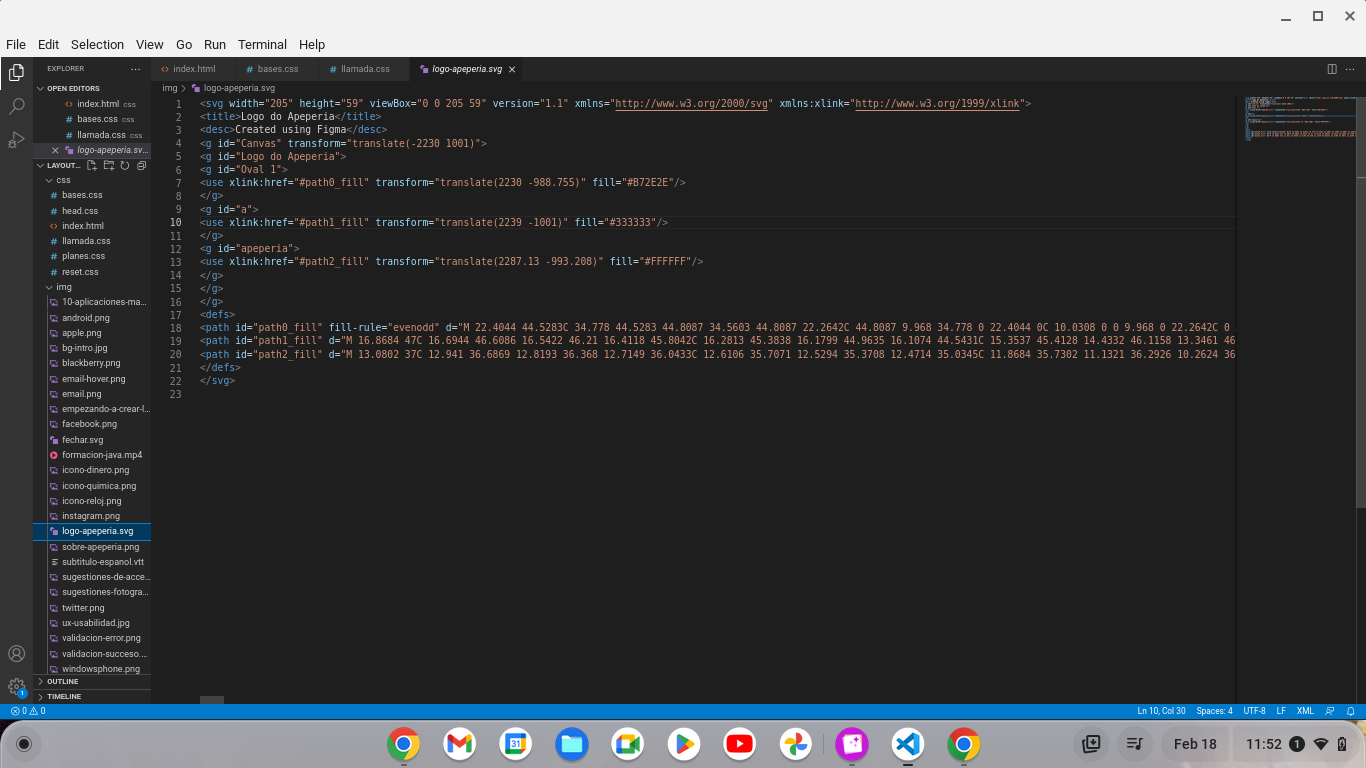Open planes.css from the css folder
Viewport: 1366px width, 768px height.
point(83,256)
